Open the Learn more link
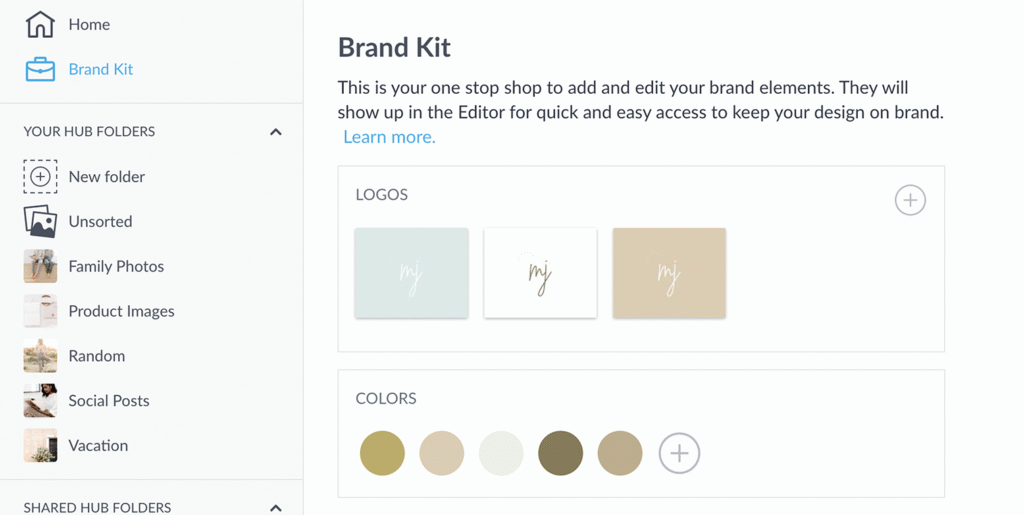Viewport: 1024px width, 515px height. click(x=389, y=137)
